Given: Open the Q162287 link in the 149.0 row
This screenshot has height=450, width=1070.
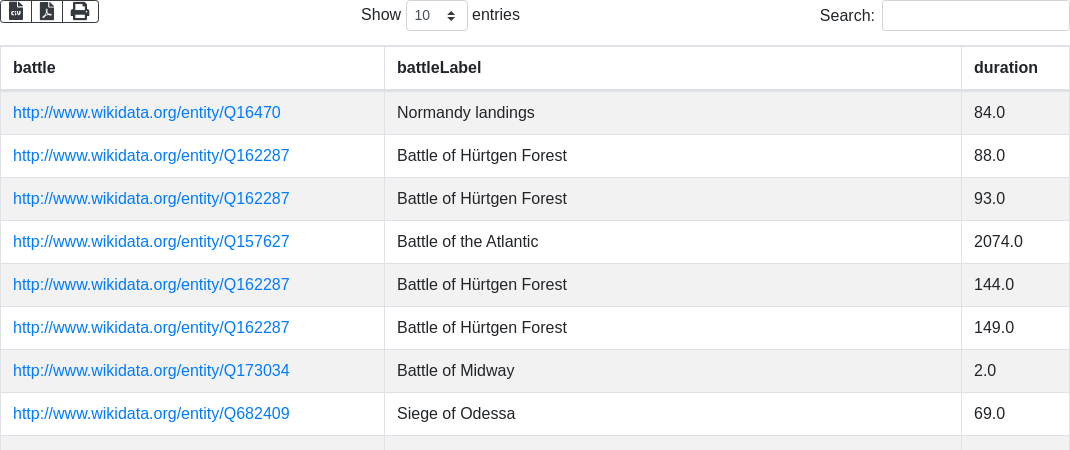Looking at the screenshot, I should [151, 328].
